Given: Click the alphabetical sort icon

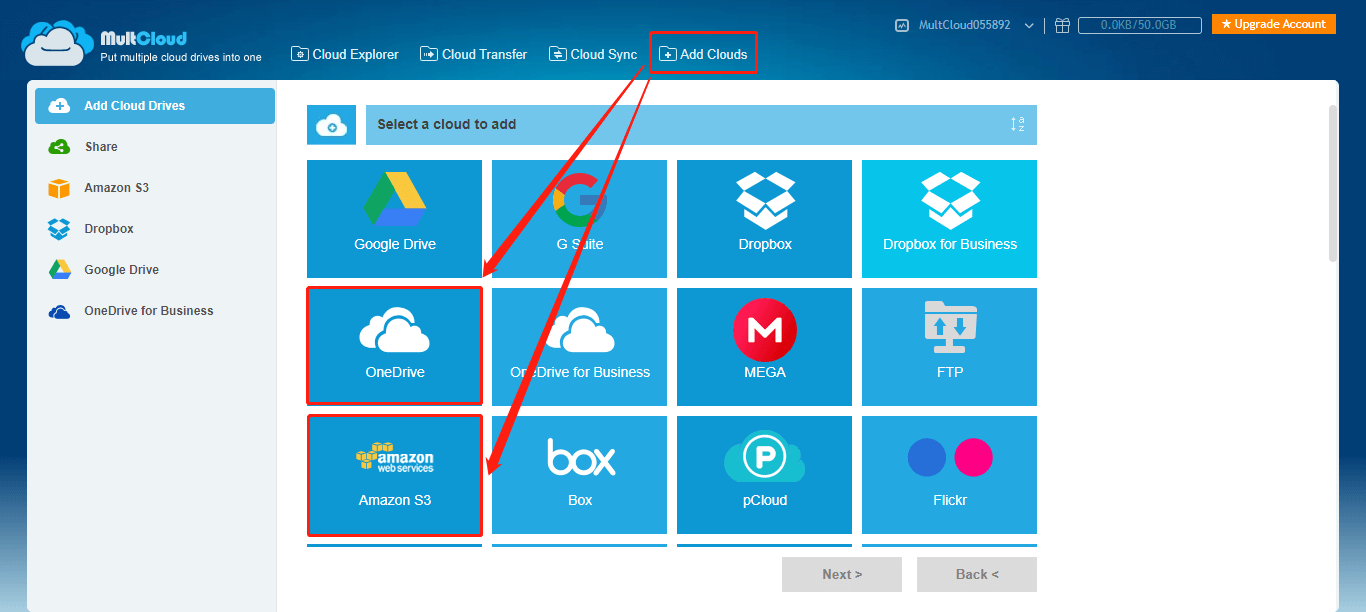Looking at the screenshot, I should click(x=1019, y=124).
